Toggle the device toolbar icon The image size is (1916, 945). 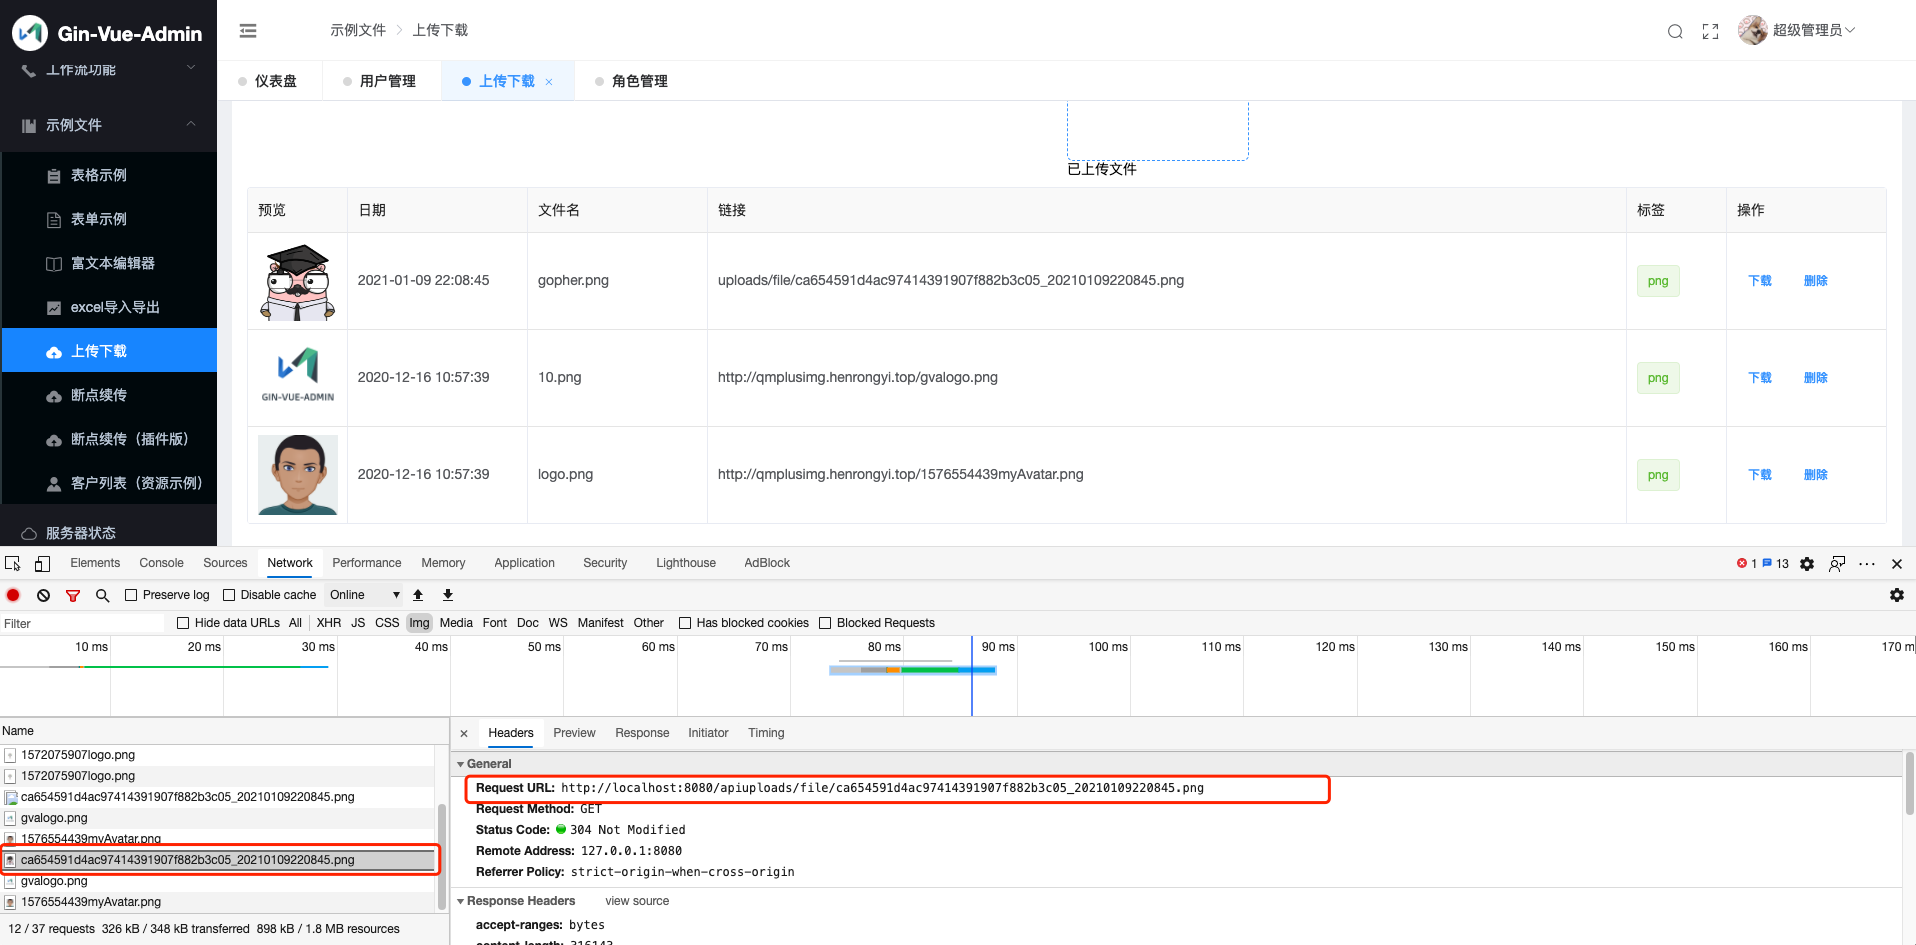point(42,563)
